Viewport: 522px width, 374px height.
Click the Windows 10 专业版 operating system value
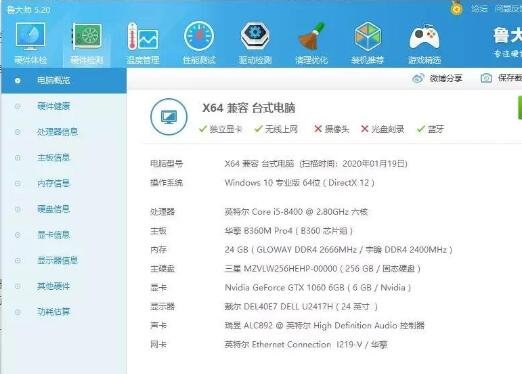[x=299, y=183]
